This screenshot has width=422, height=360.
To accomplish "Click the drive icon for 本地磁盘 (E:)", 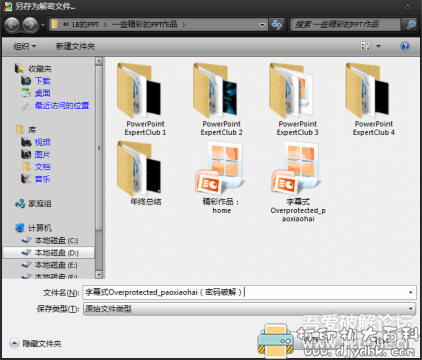I will pos(26,265).
